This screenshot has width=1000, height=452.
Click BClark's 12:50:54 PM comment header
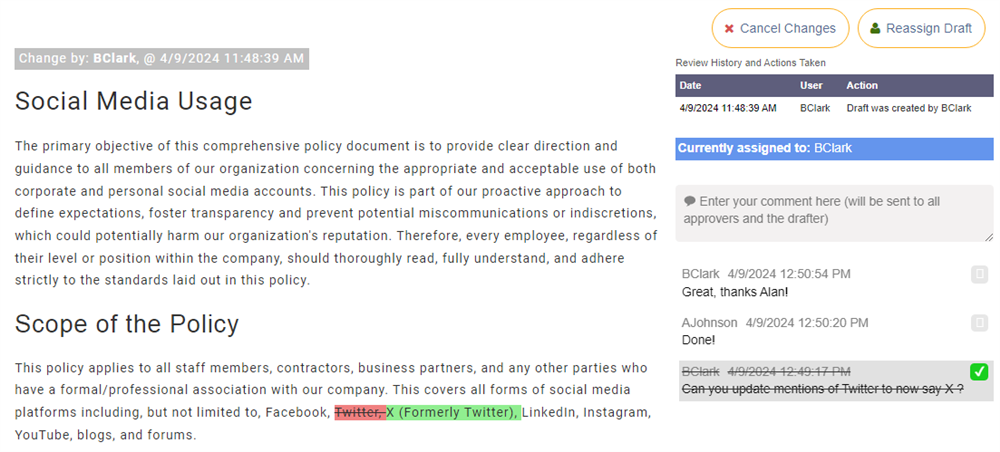pyautogui.click(x=766, y=274)
